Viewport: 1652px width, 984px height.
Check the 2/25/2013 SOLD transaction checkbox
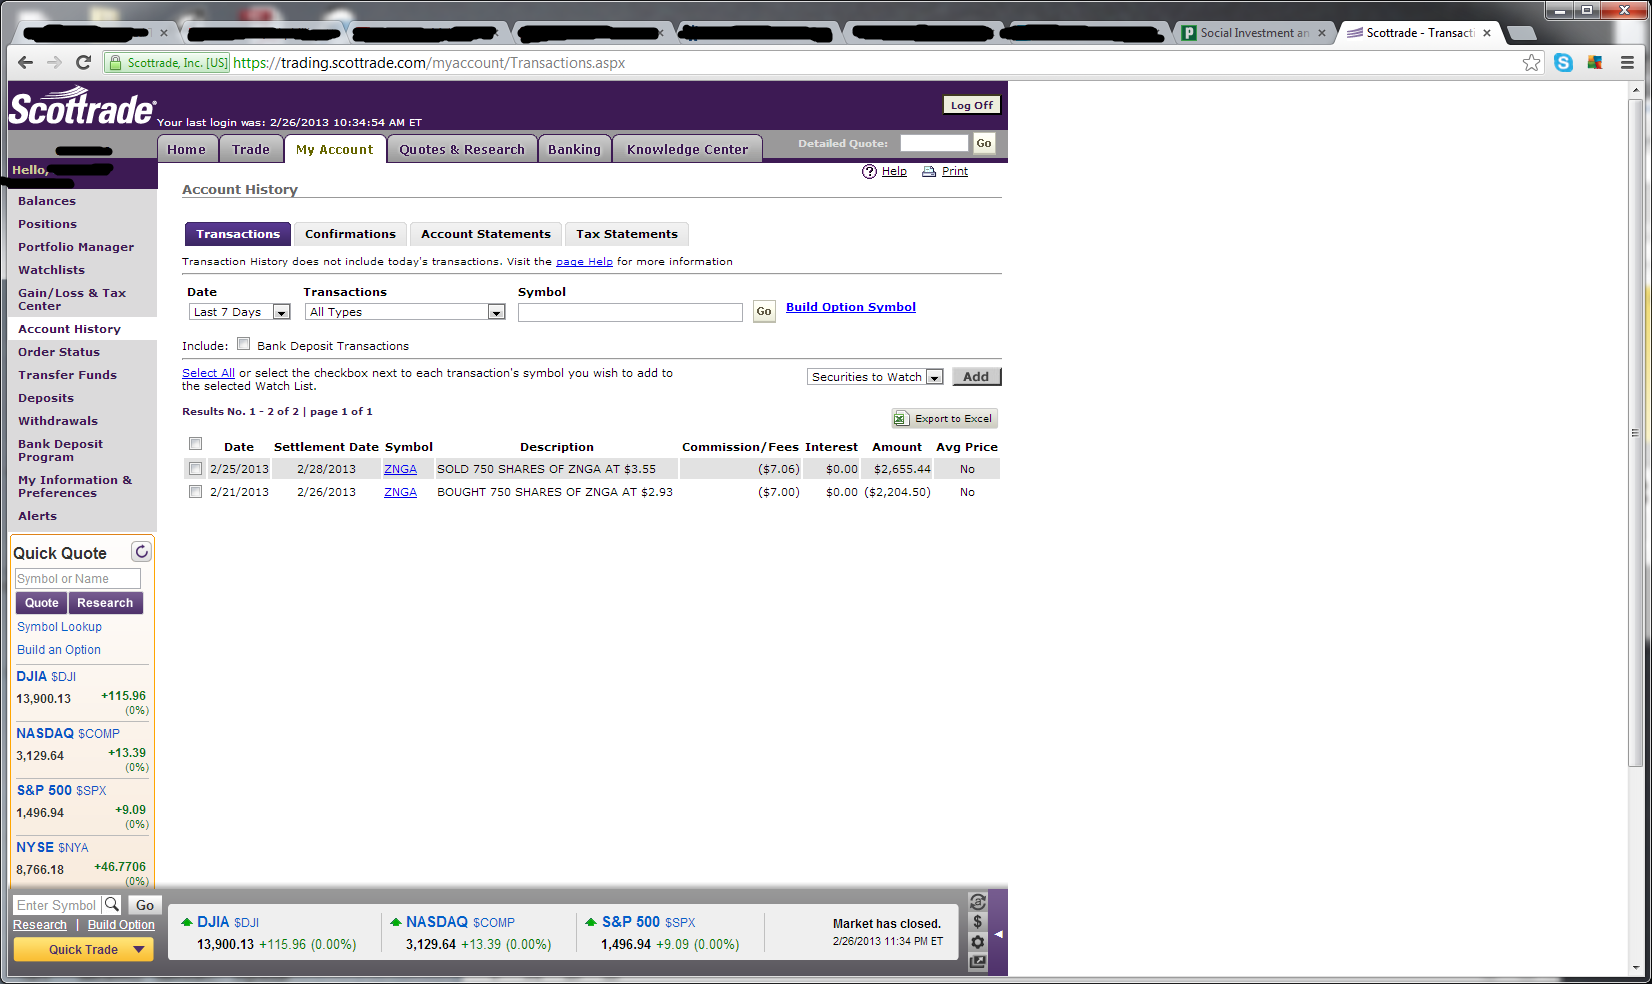click(196, 469)
